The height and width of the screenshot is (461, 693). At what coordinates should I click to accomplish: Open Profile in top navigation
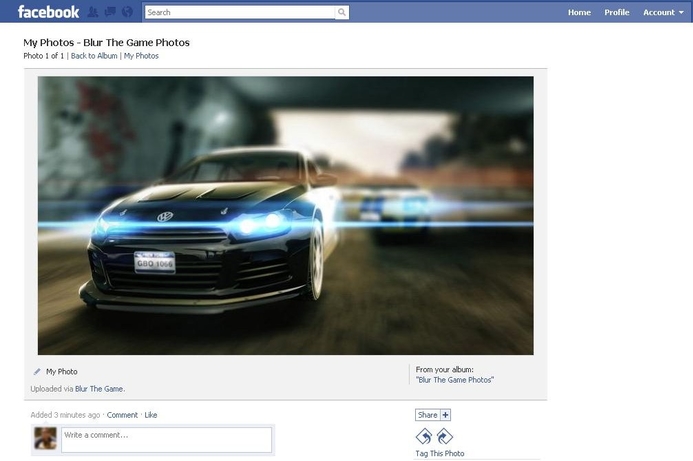coord(617,12)
